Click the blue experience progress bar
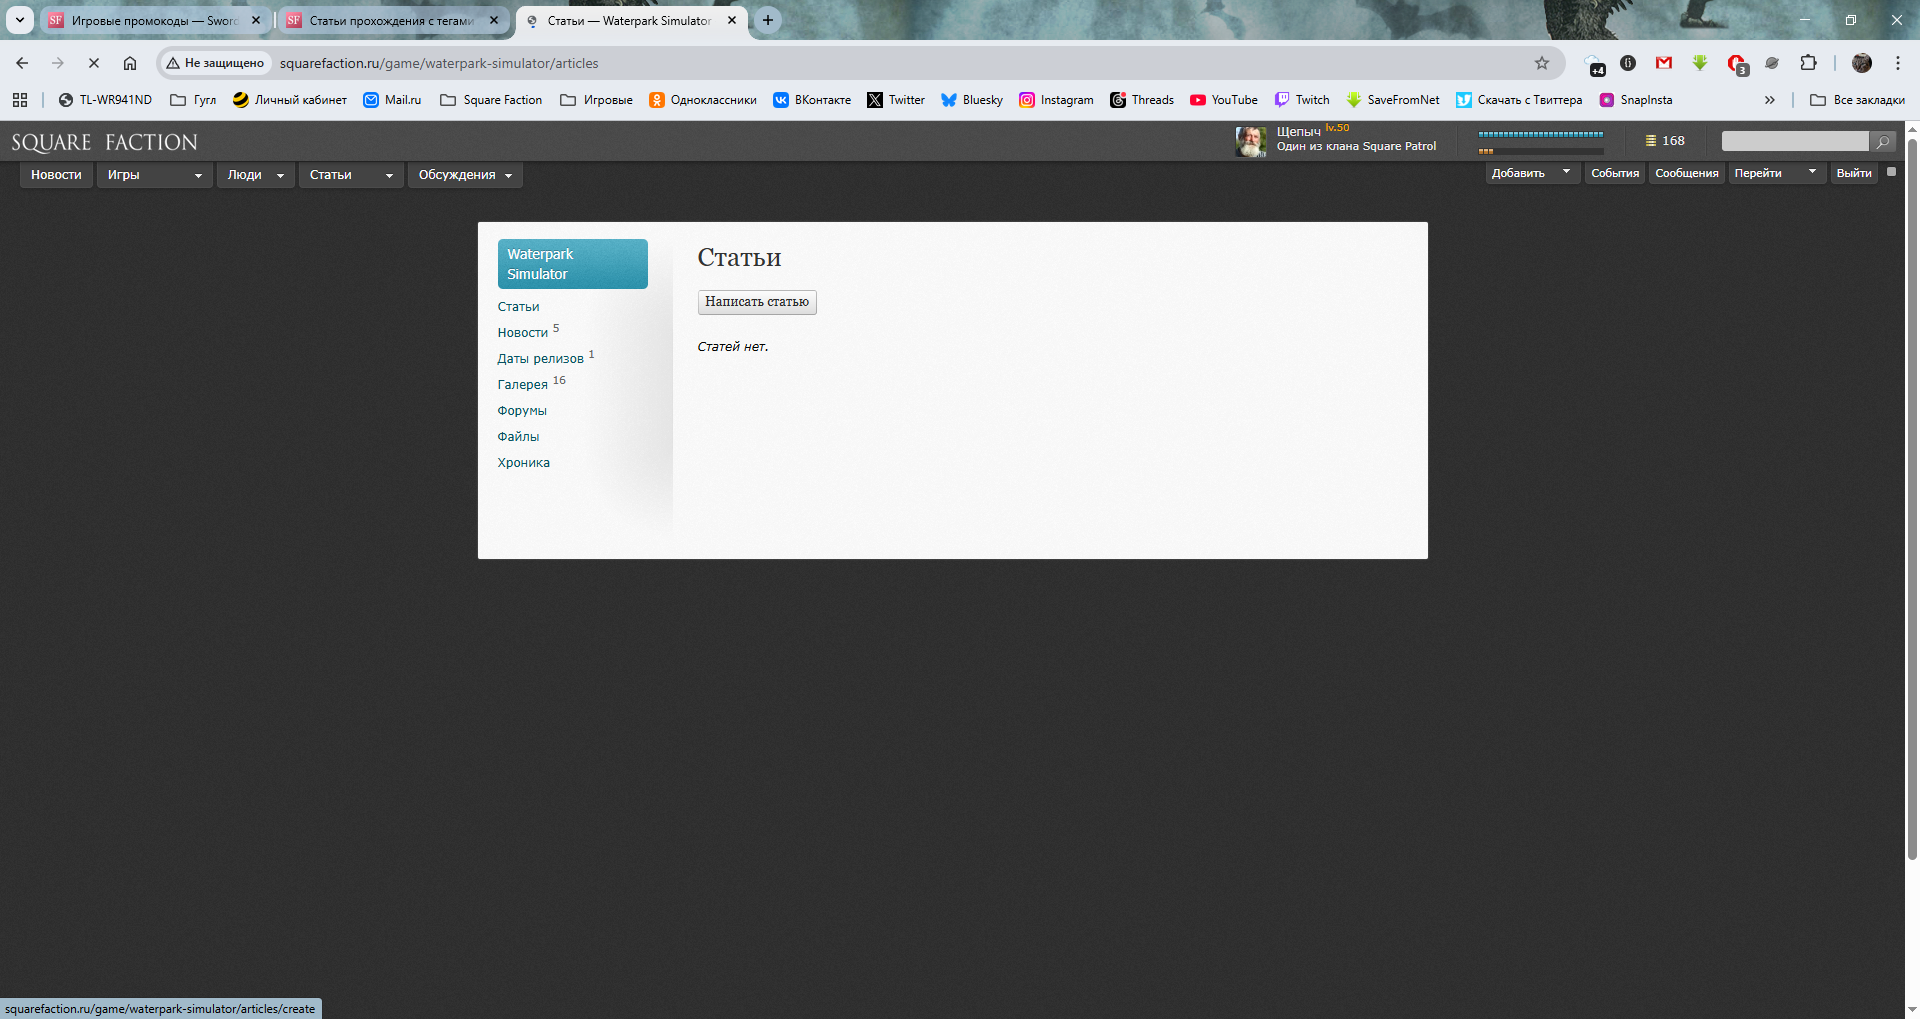 click(x=1540, y=134)
